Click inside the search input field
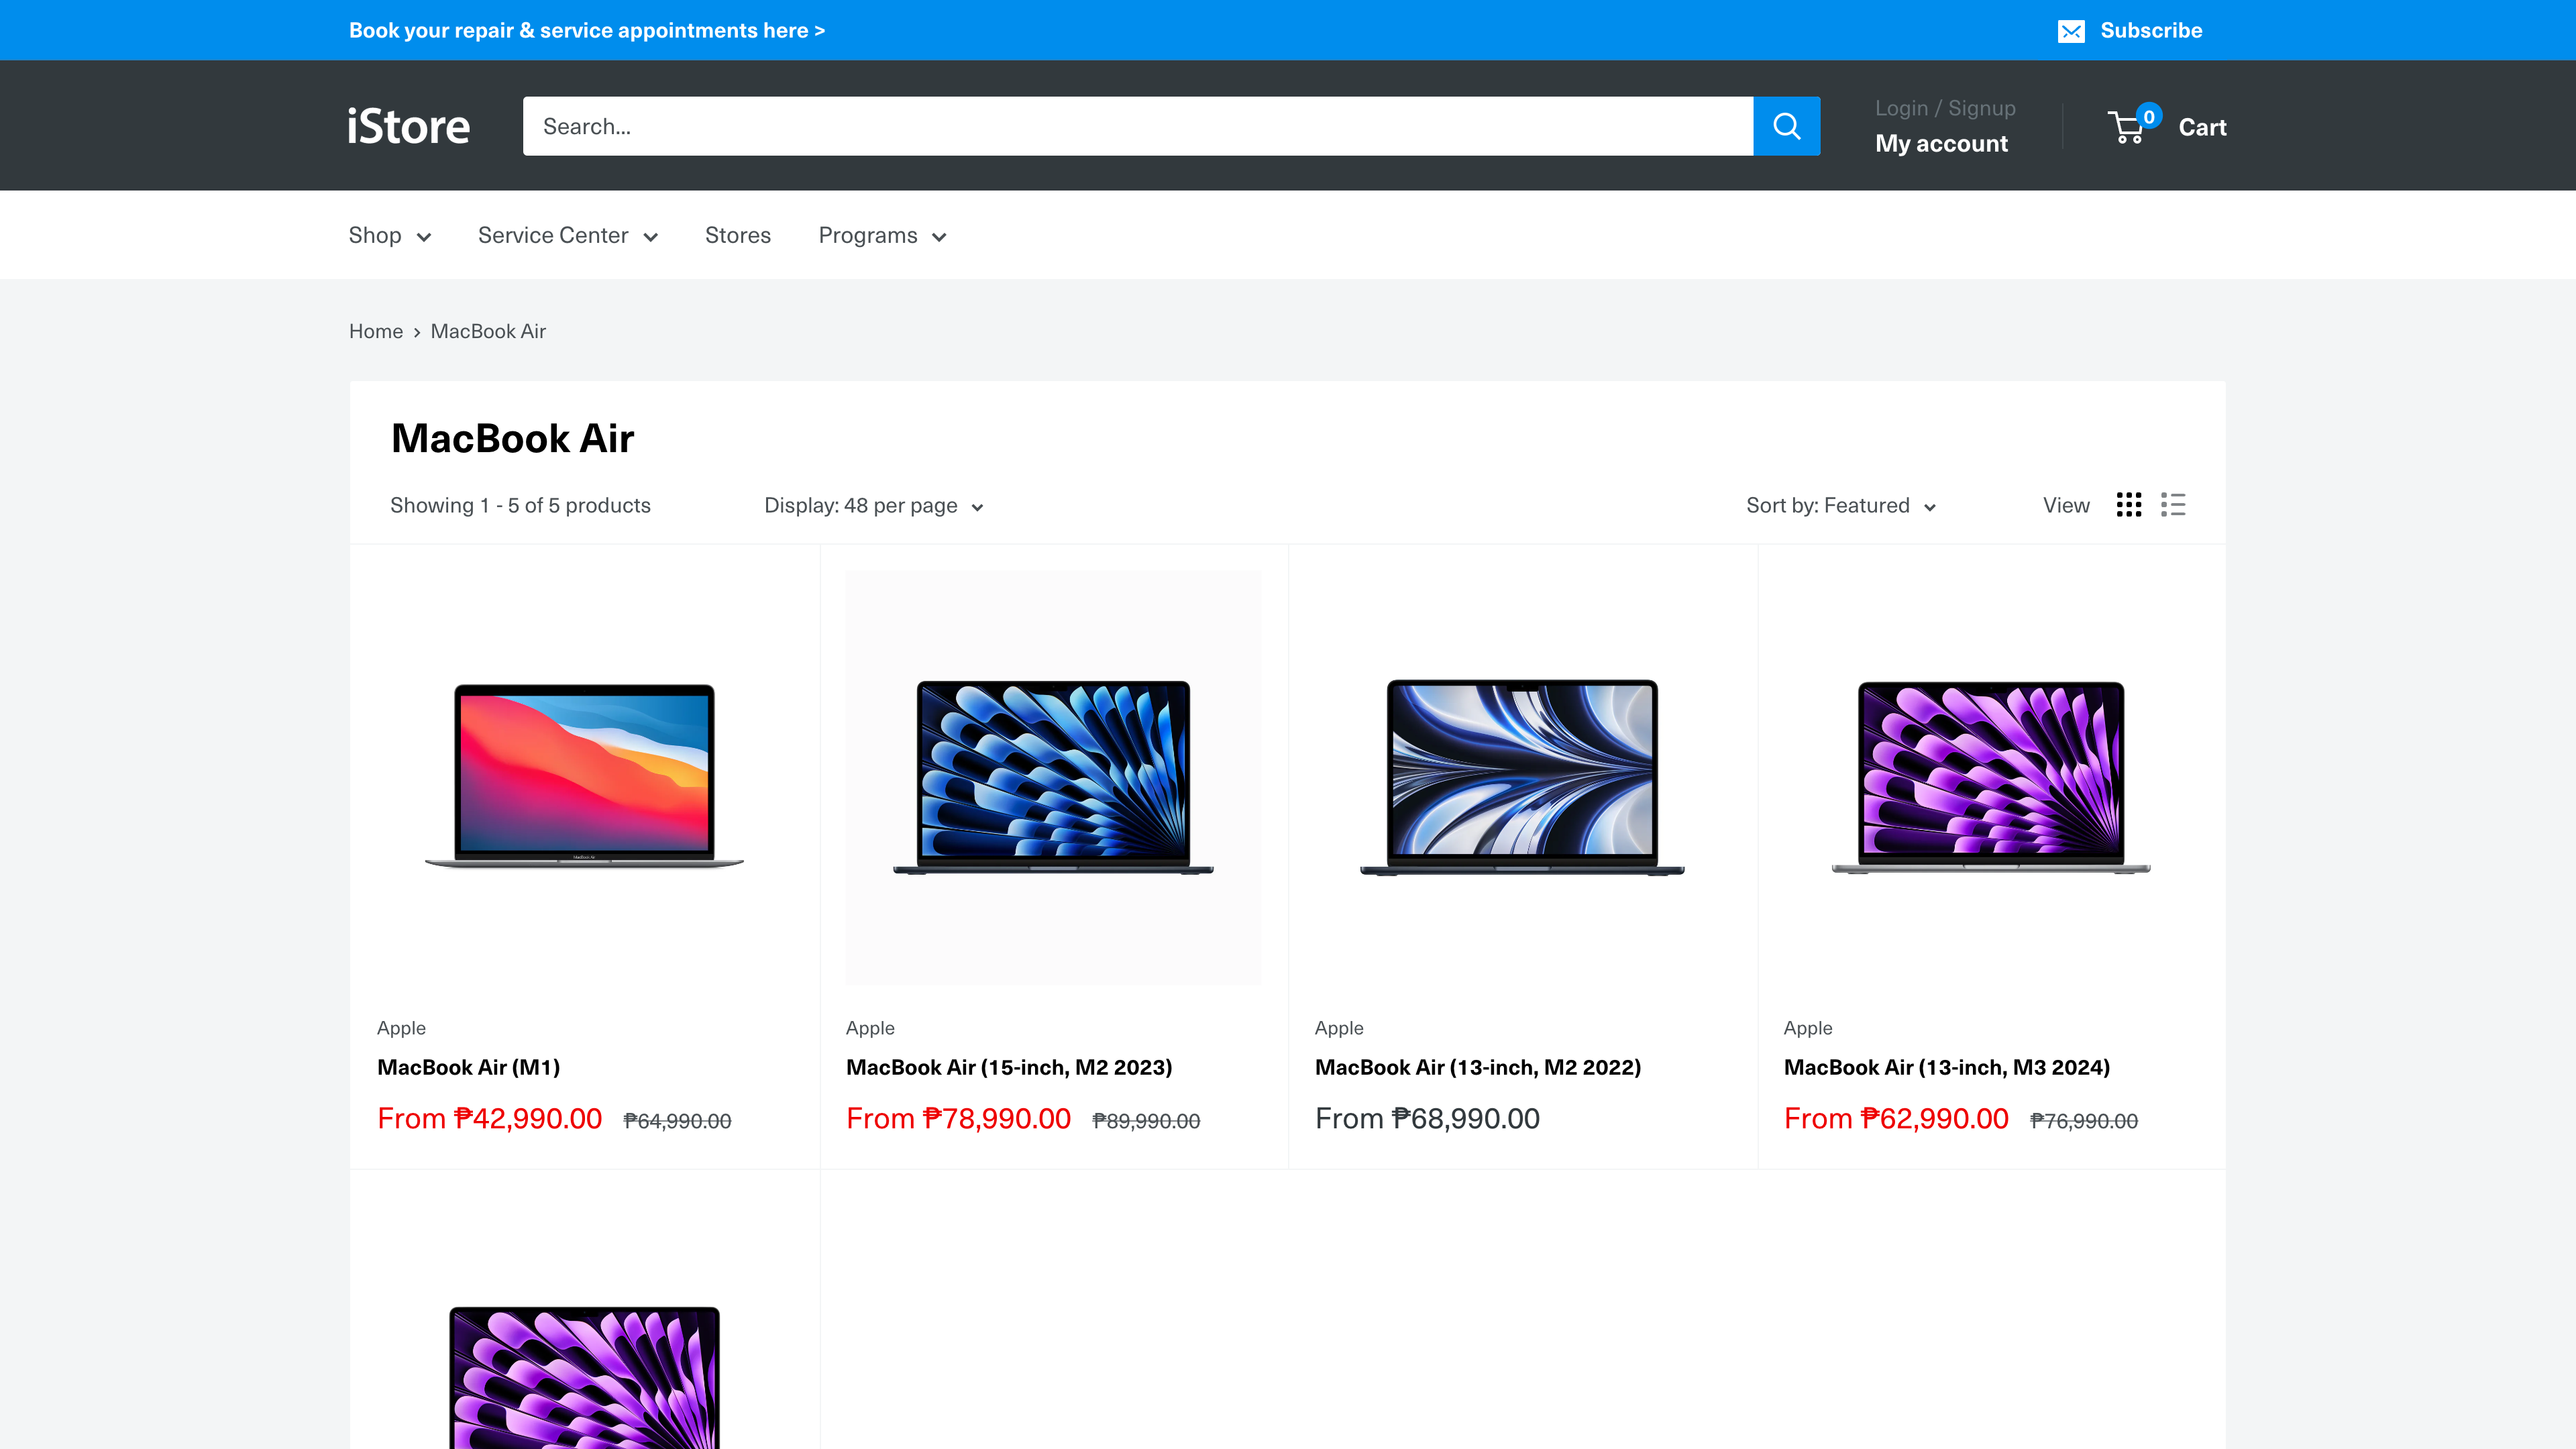Image resolution: width=2576 pixels, height=1449 pixels. tap(1100, 126)
